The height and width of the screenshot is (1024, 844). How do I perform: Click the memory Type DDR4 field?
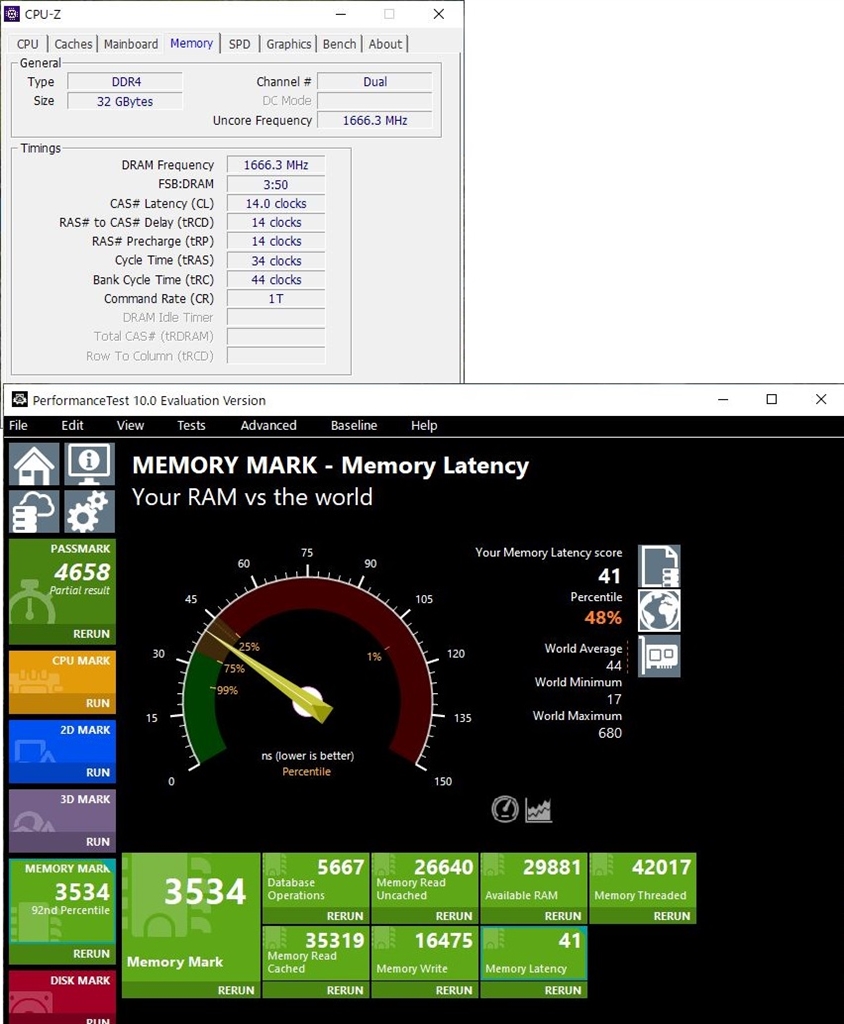click(125, 82)
